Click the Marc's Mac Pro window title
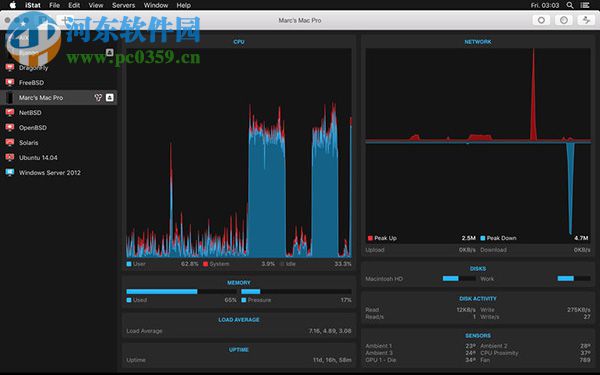The image size is (600, 375). pyautogui.click(x=300, y=20)
